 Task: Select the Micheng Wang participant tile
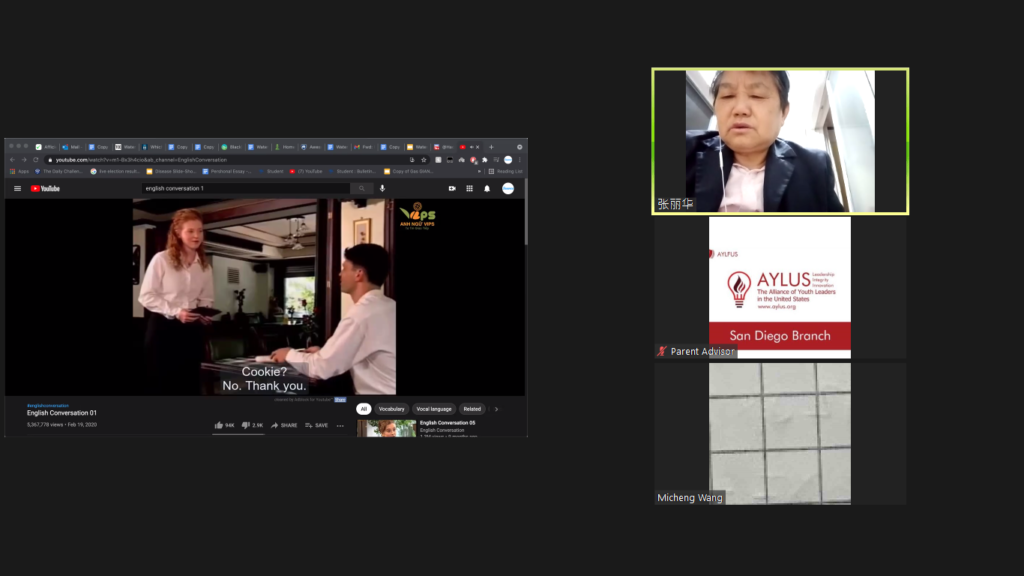click(x=780, y=434)
